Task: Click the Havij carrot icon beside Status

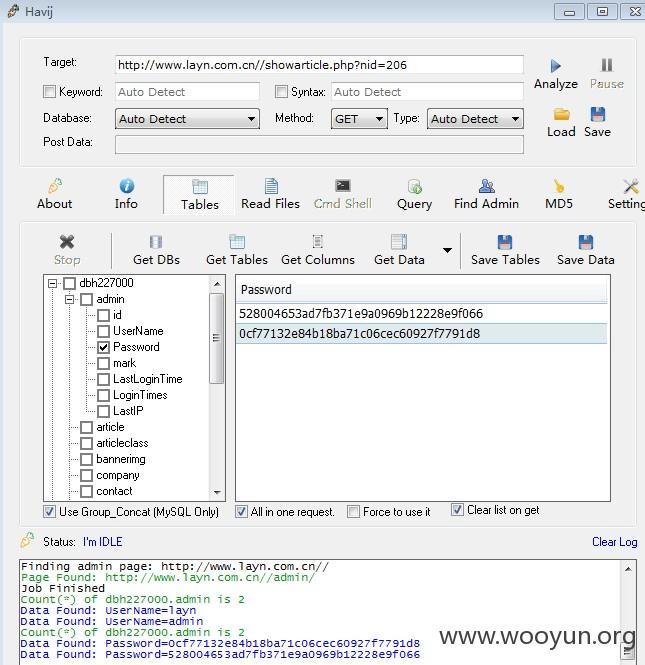Action: coord(27,540)
